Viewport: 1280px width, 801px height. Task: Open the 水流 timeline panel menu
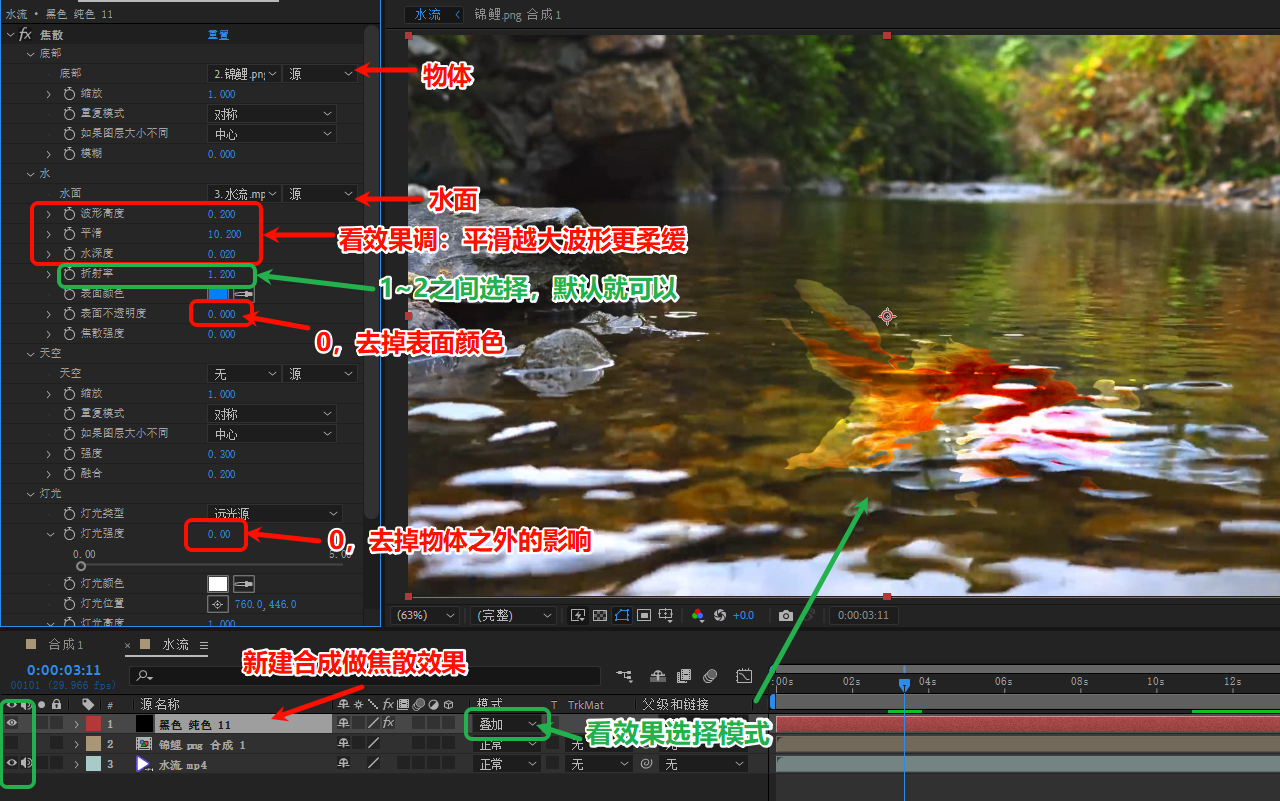(204, 645)
